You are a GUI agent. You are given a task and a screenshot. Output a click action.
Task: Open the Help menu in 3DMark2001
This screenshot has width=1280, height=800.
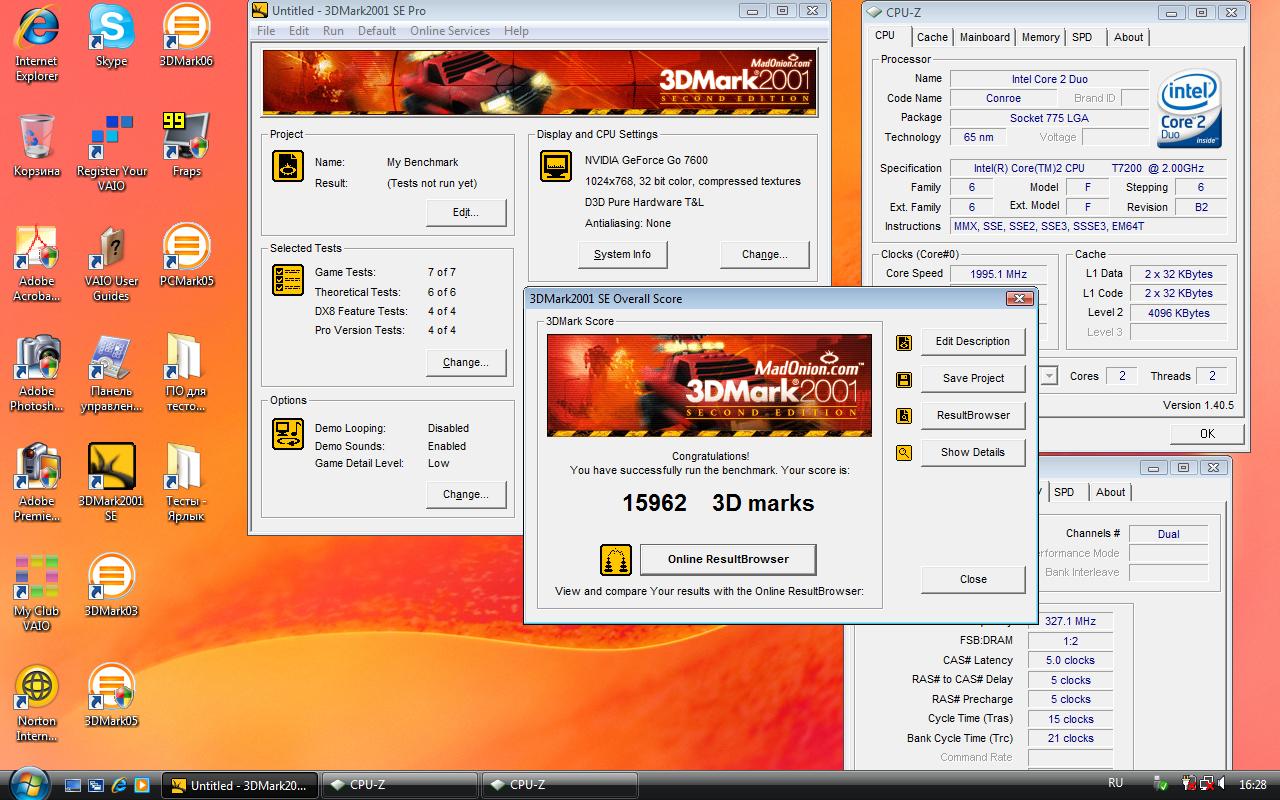click(516, 31)
